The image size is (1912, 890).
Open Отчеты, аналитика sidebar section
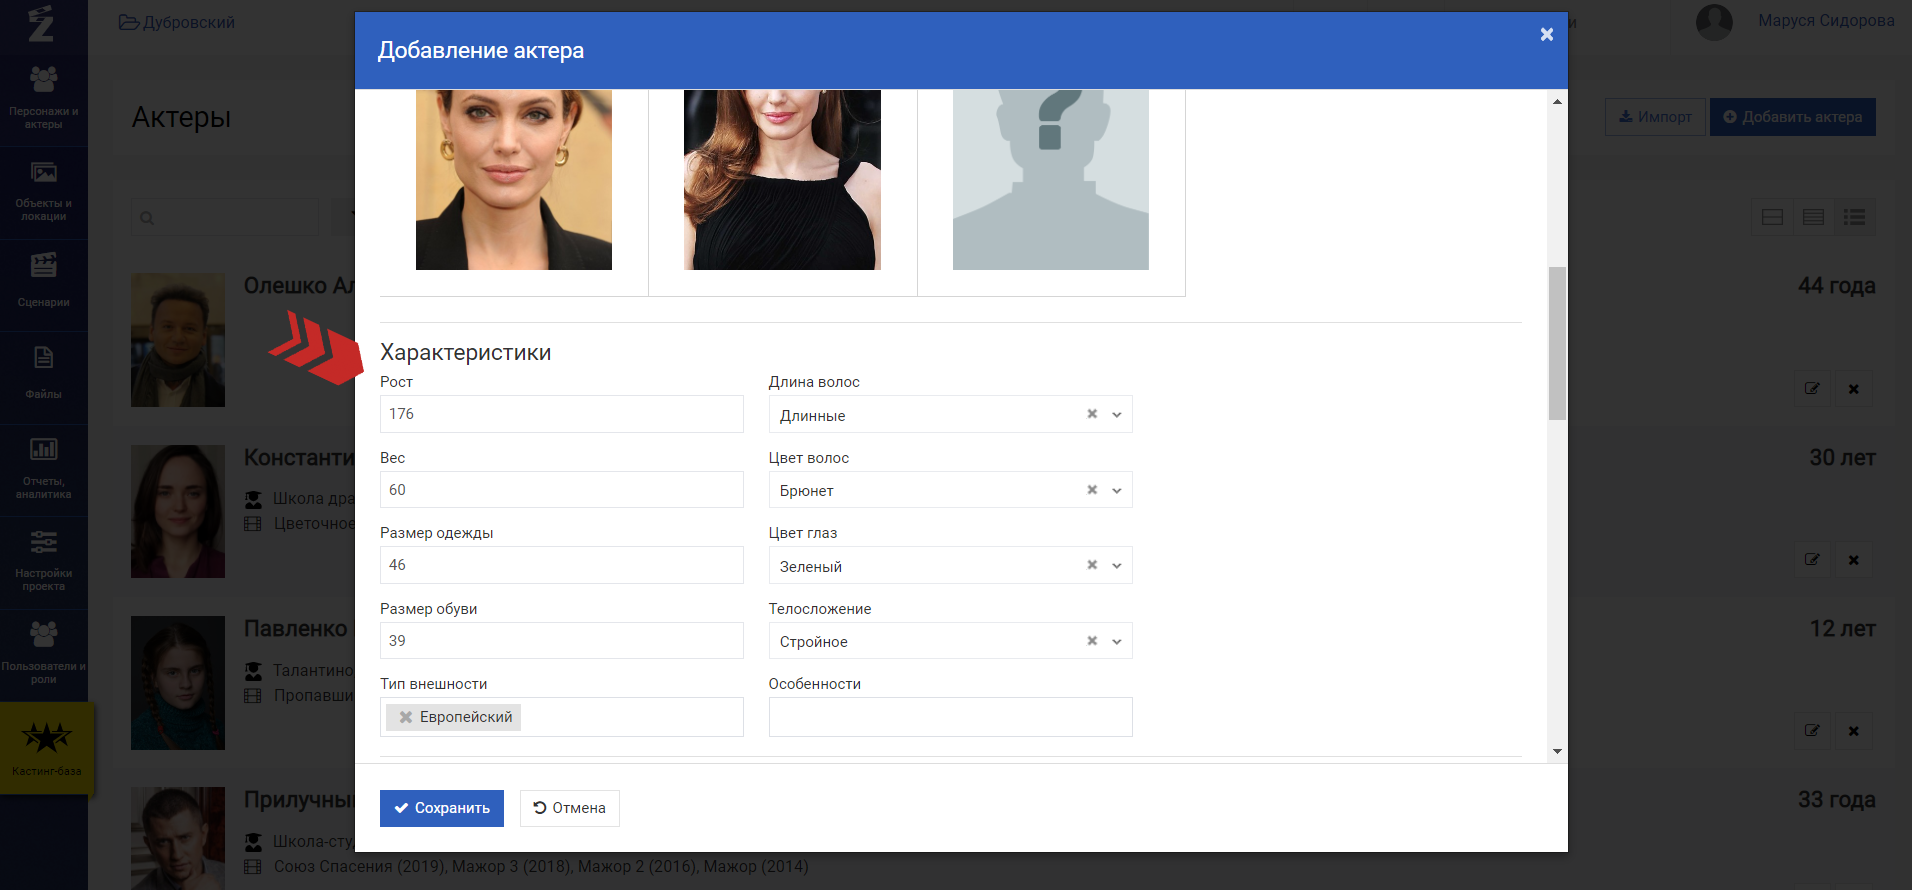(44, 470)
